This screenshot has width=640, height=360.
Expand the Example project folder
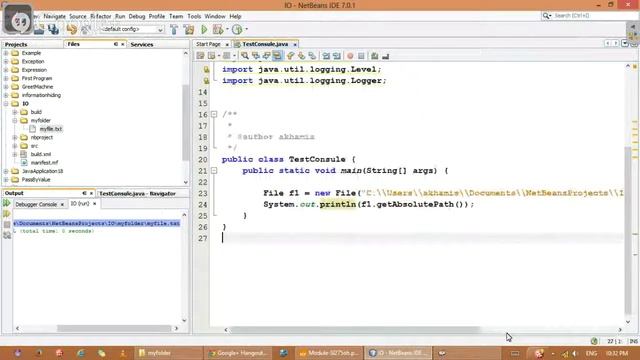tap(6, 53)
